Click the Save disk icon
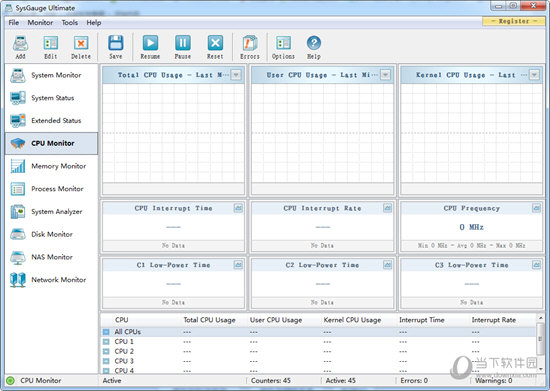The height and width of the screenshot is (391, 550). pos(115,47)
